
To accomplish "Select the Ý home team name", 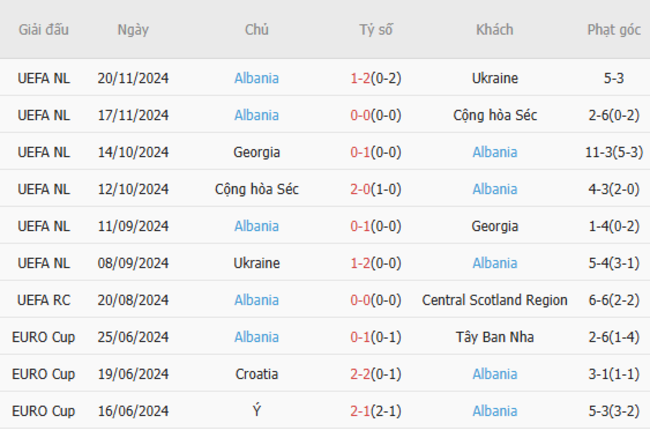I will tap(256, 411).
